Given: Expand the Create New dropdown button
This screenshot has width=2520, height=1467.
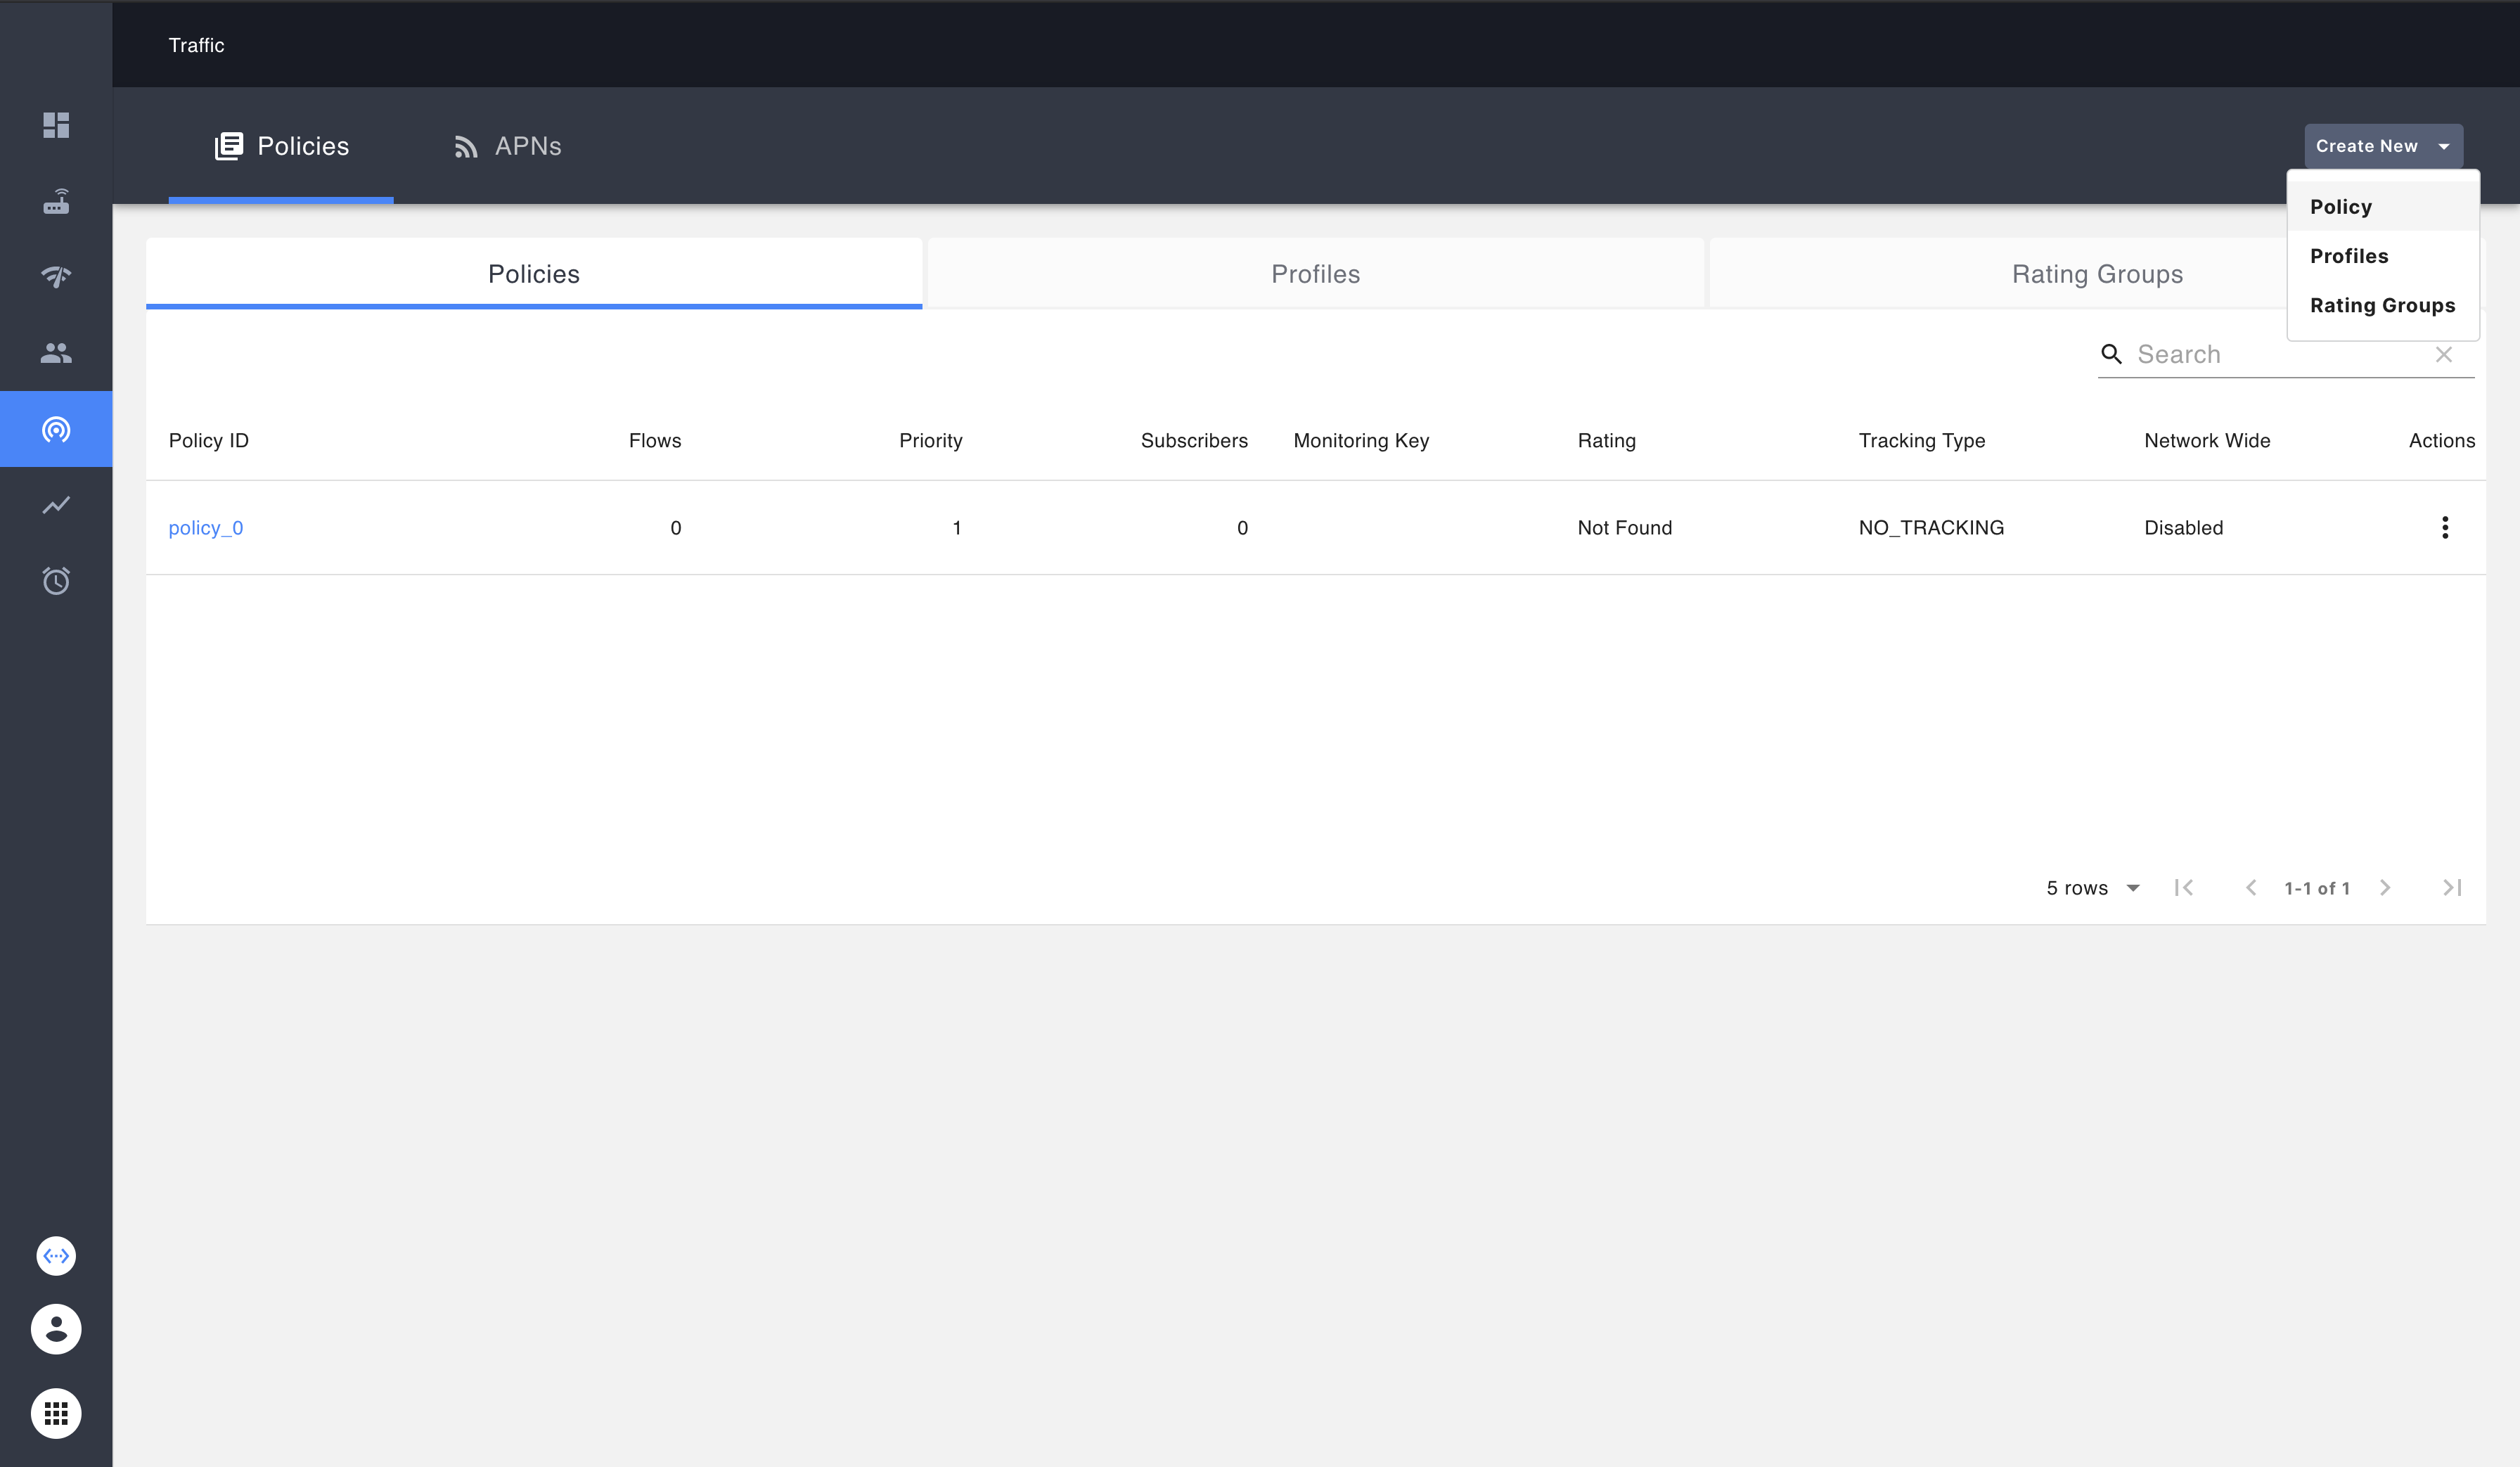Looking at the screenshot, I should coord(2382,146).
